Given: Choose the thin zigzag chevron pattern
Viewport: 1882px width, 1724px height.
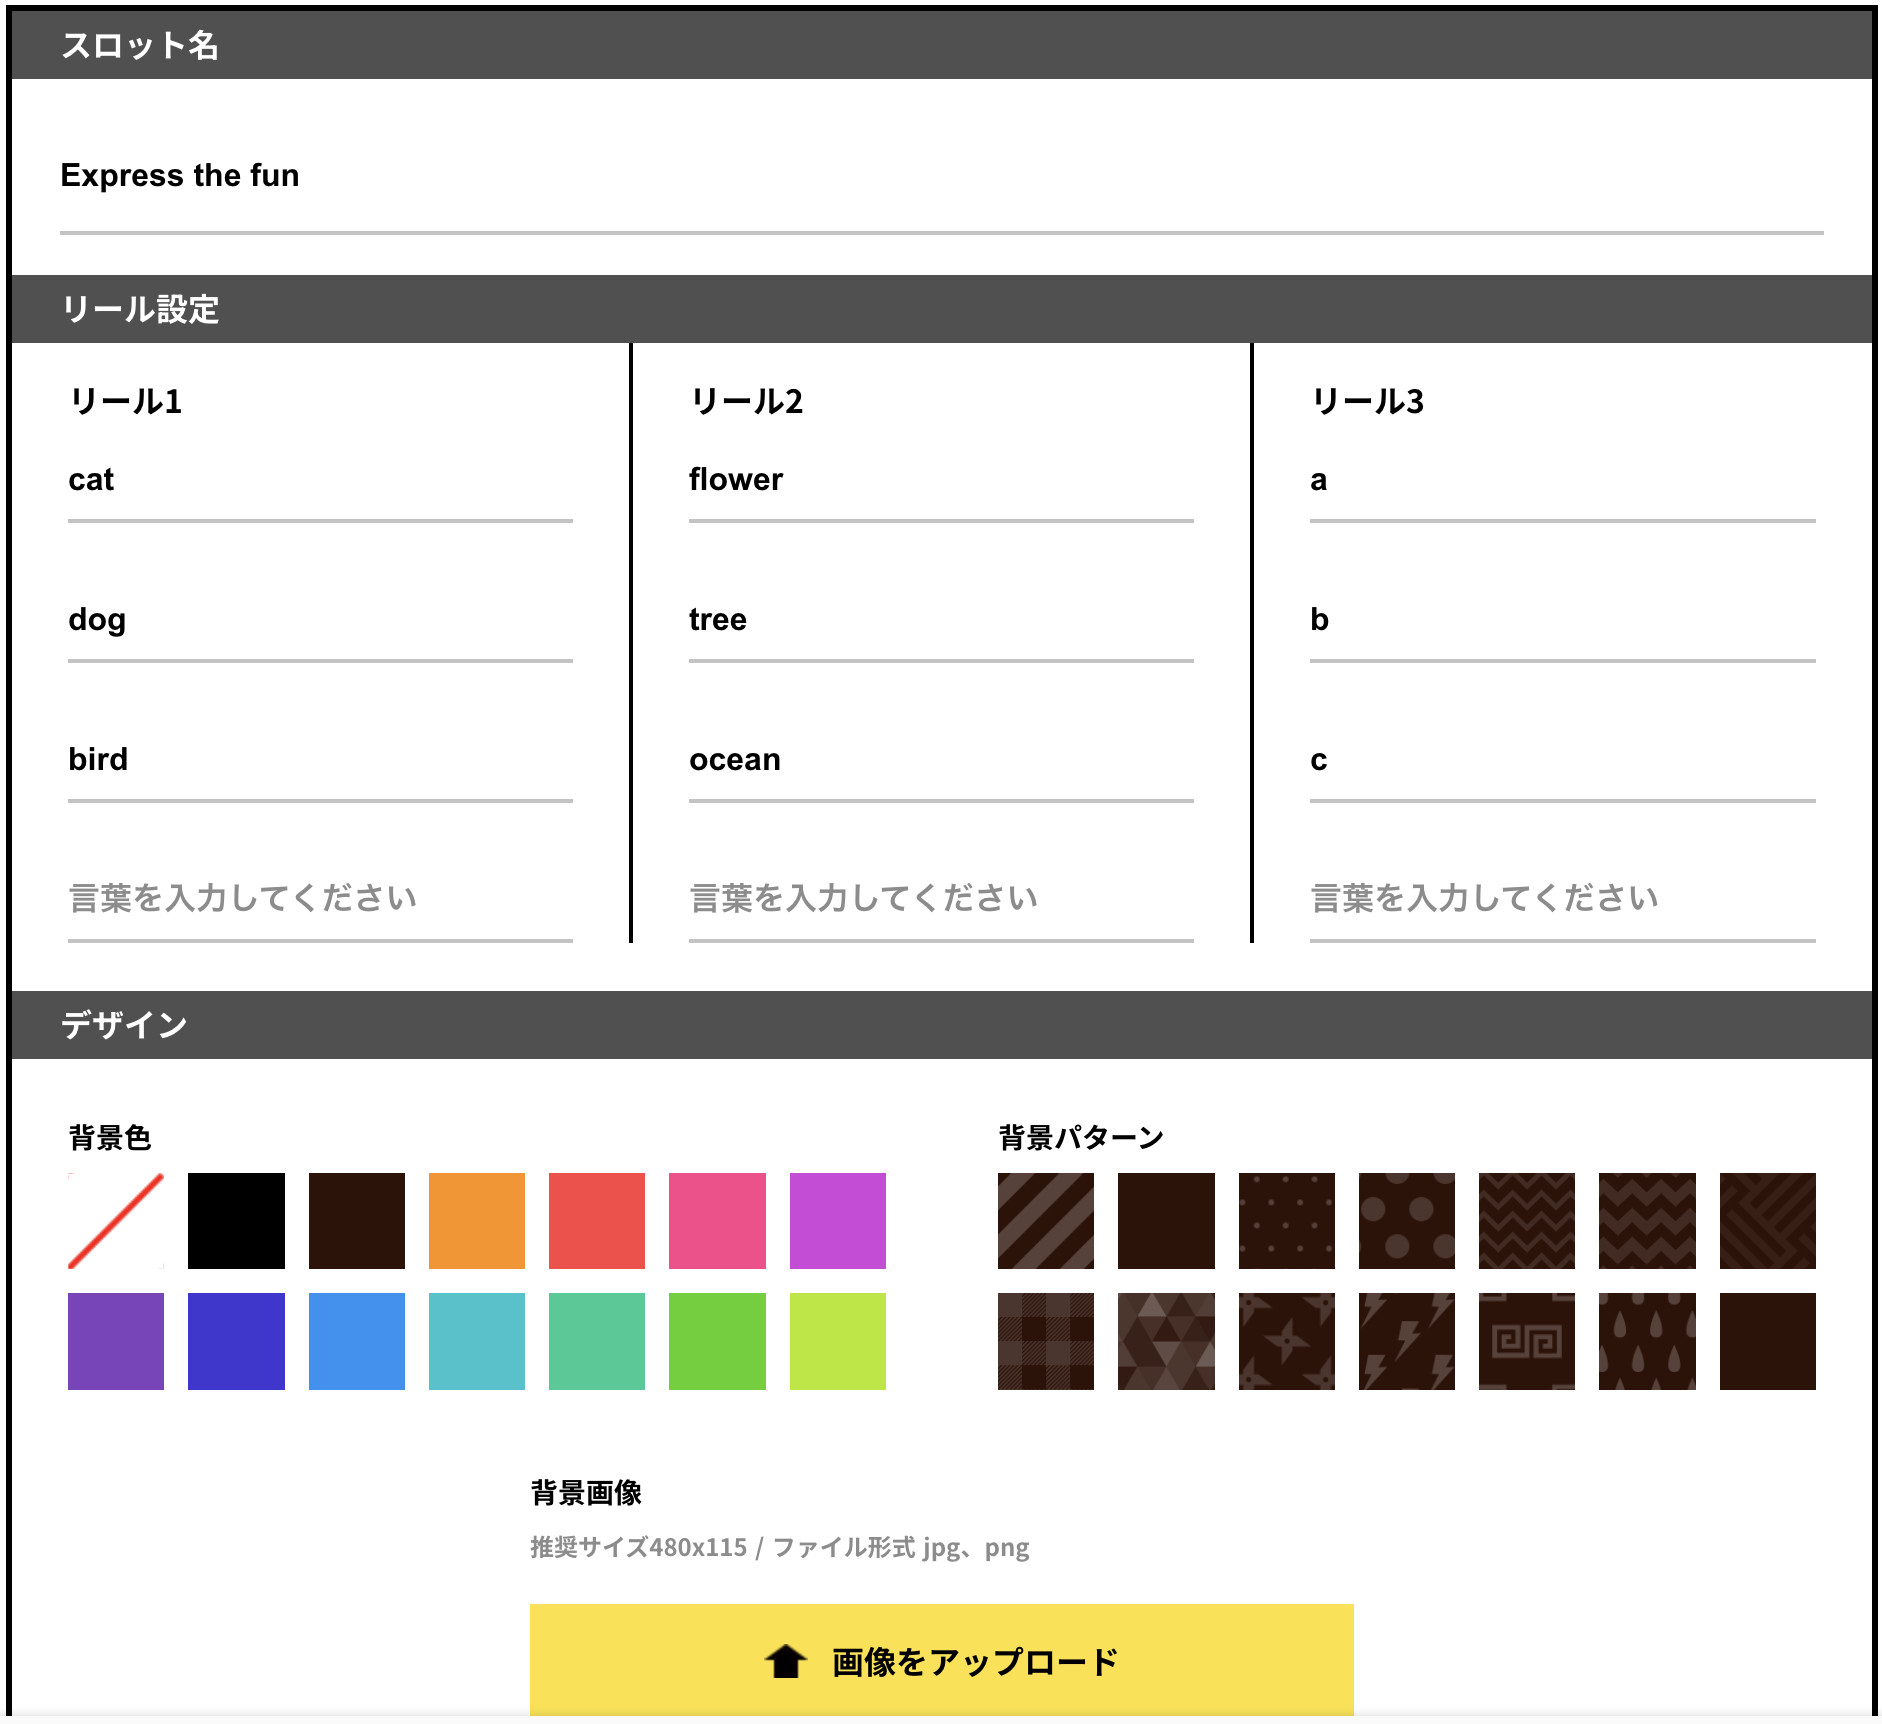Looking at the screenshot, I should click(x=1526, y=1220).
